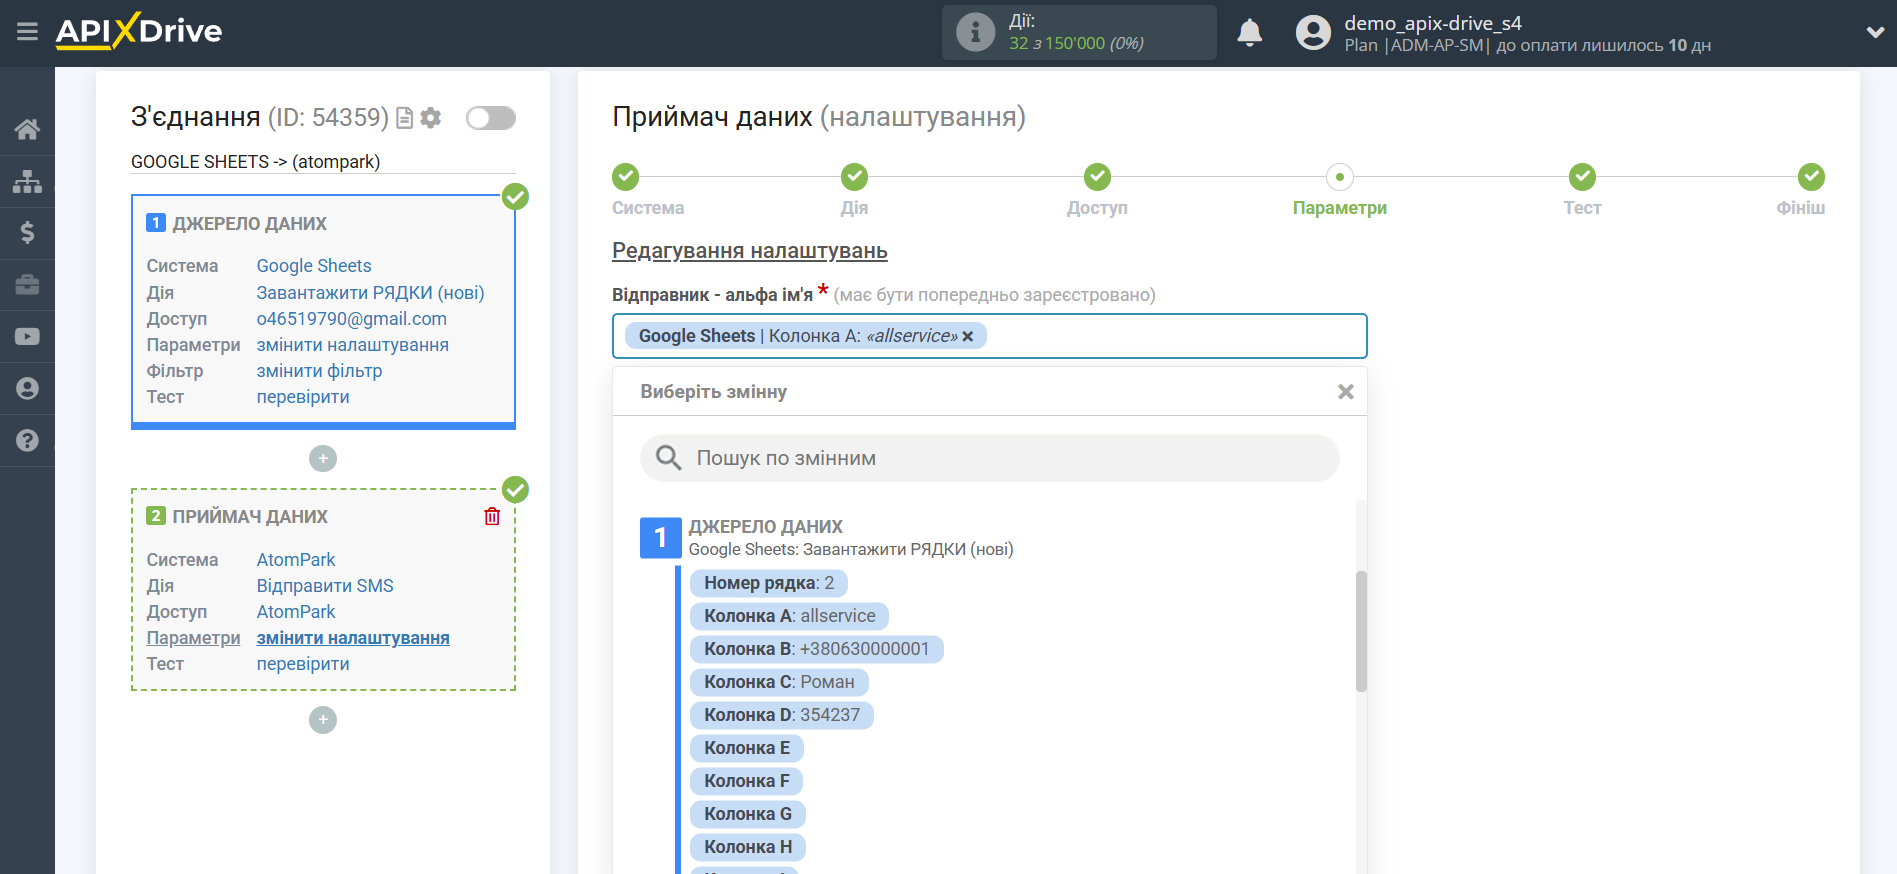
Task: Go to the Система step
Action: (x=626, y=177)
